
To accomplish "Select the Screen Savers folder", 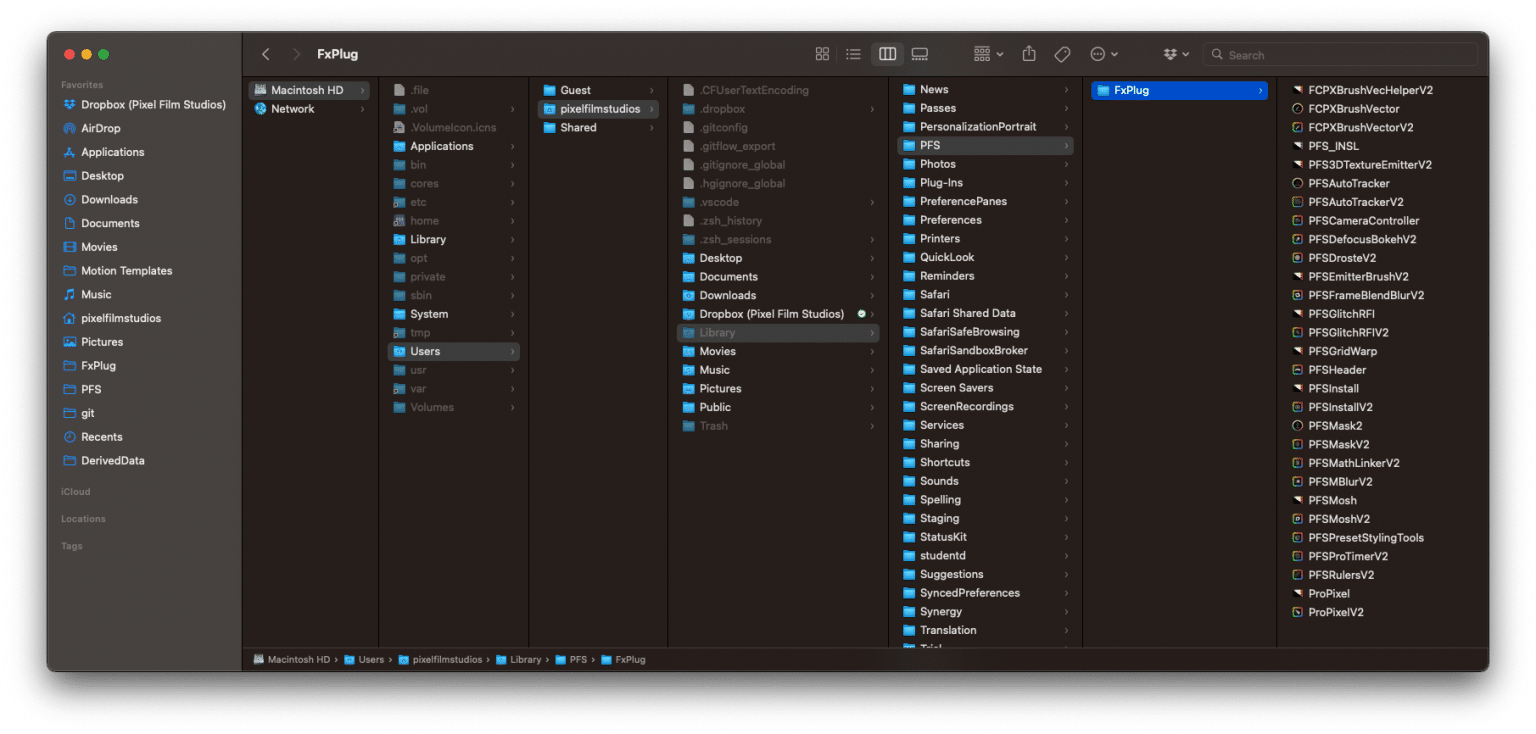I will coord(985,388).
